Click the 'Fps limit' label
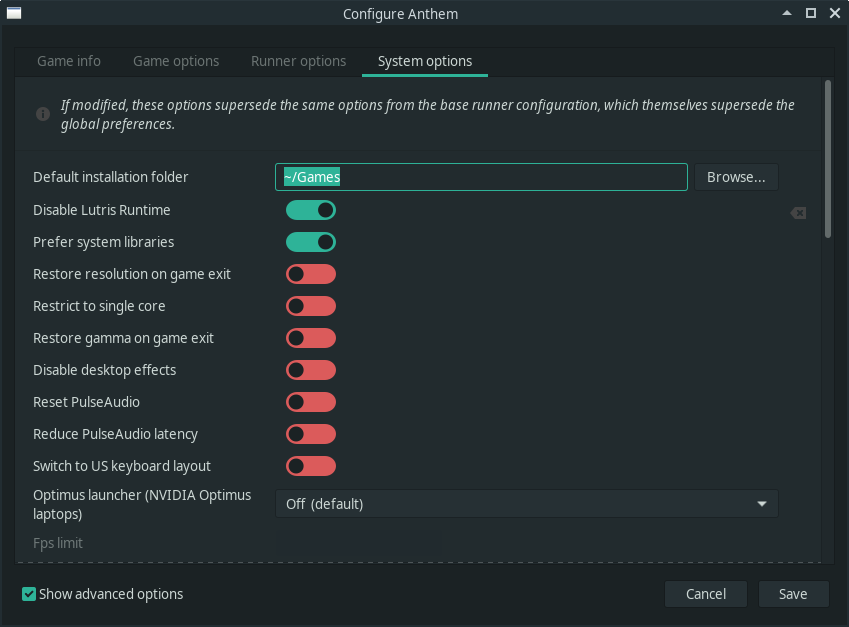 [x=58, y=543]
